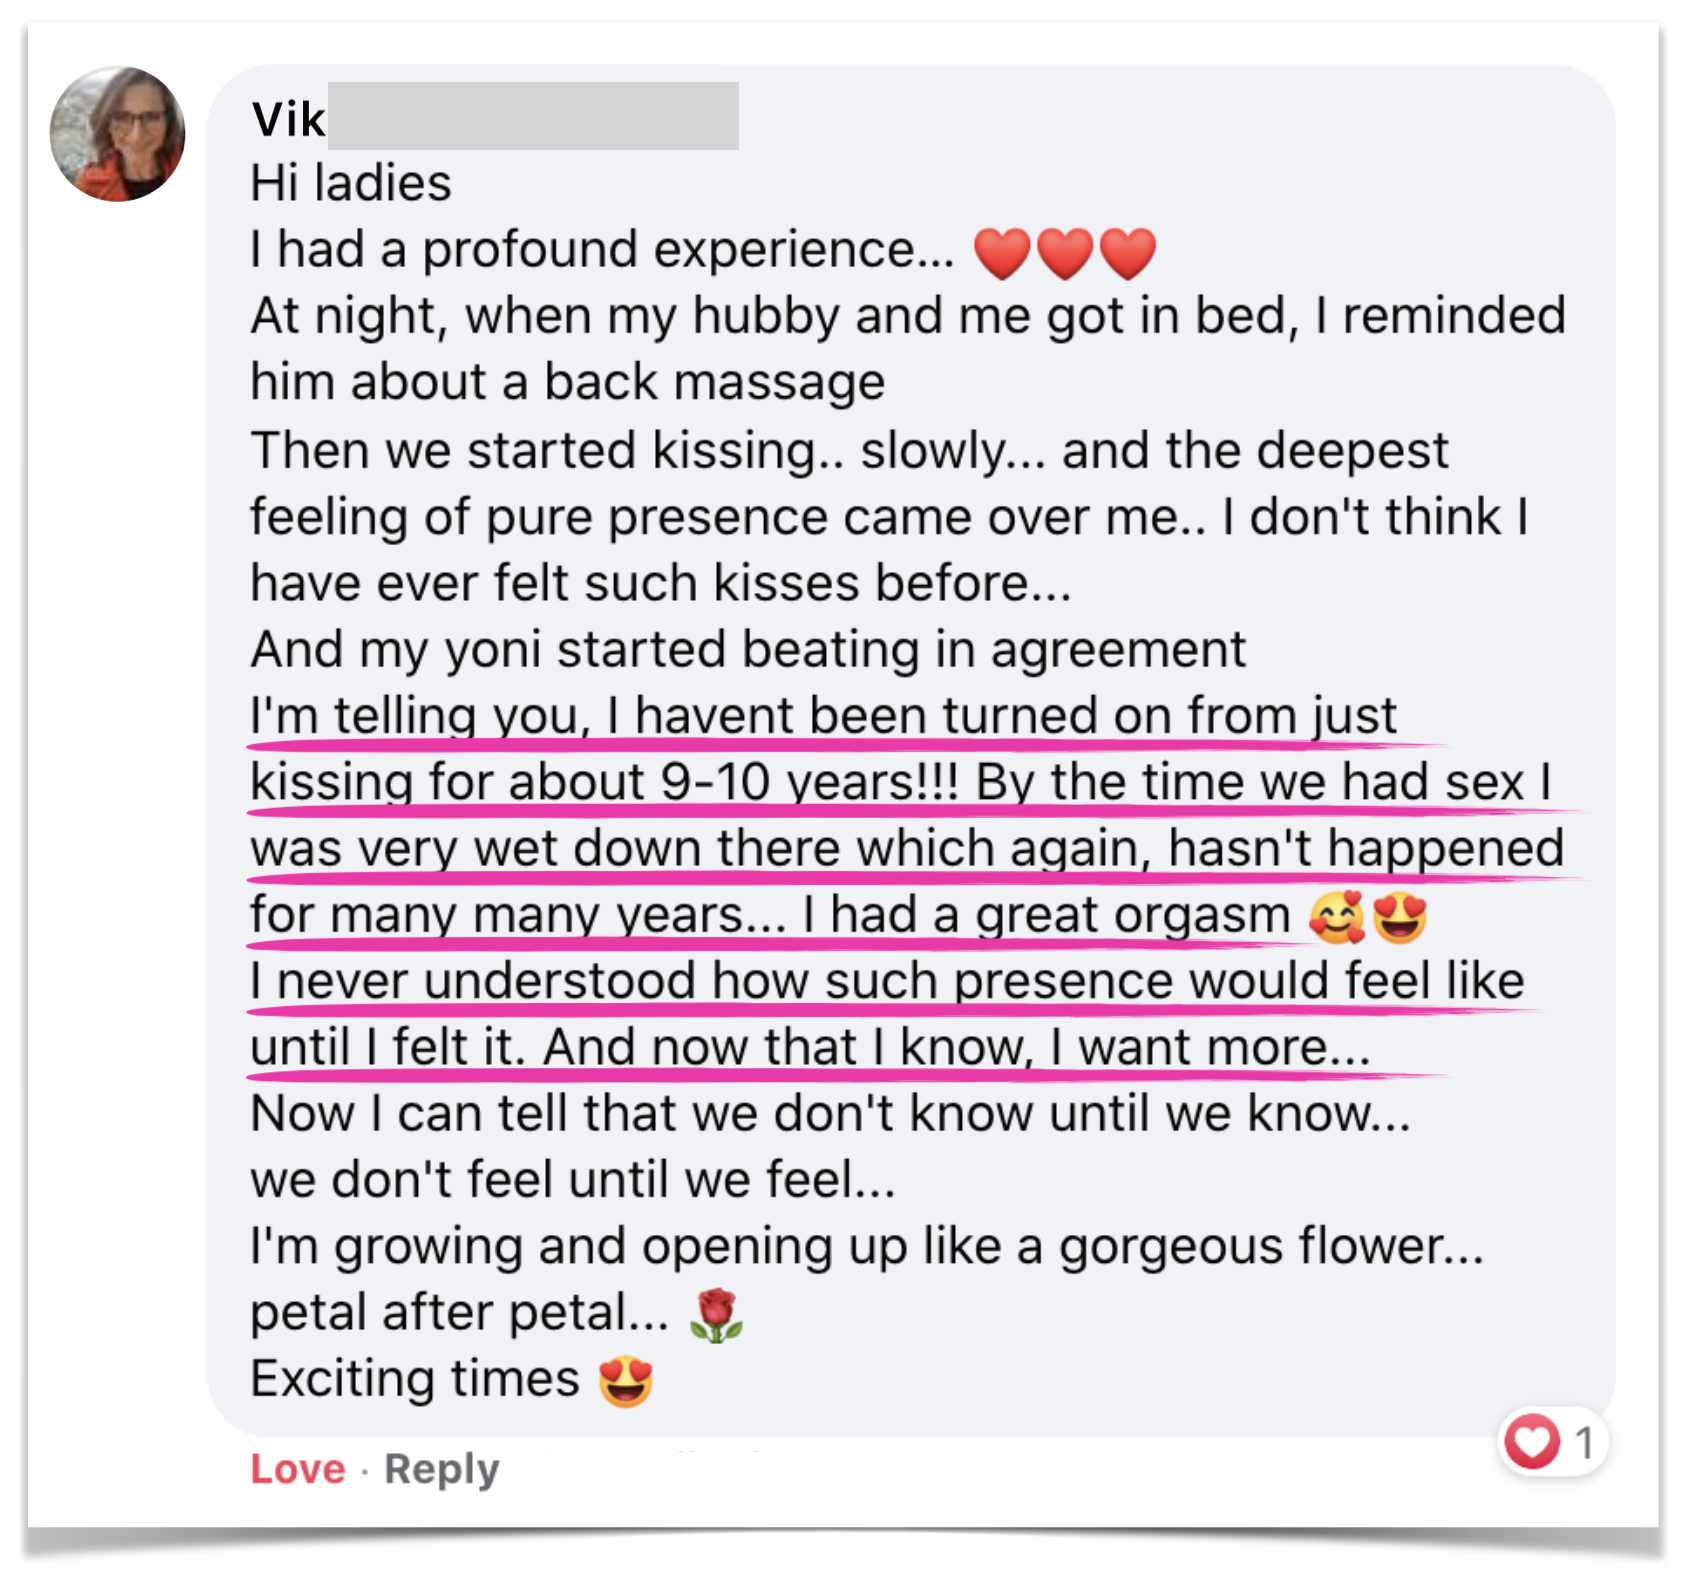1692x1576 pixels.
Task: Open the profile name starting with Vik
Action: (288, 120)
